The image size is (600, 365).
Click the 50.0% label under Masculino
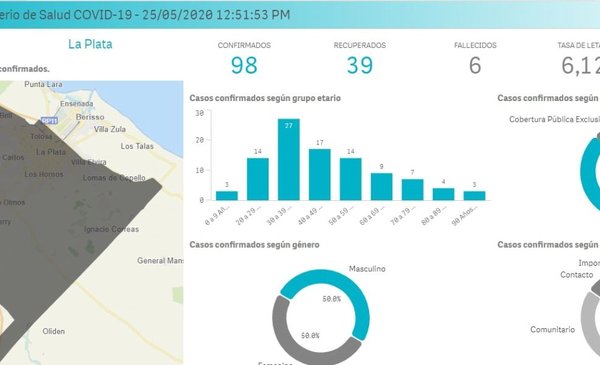331,299
